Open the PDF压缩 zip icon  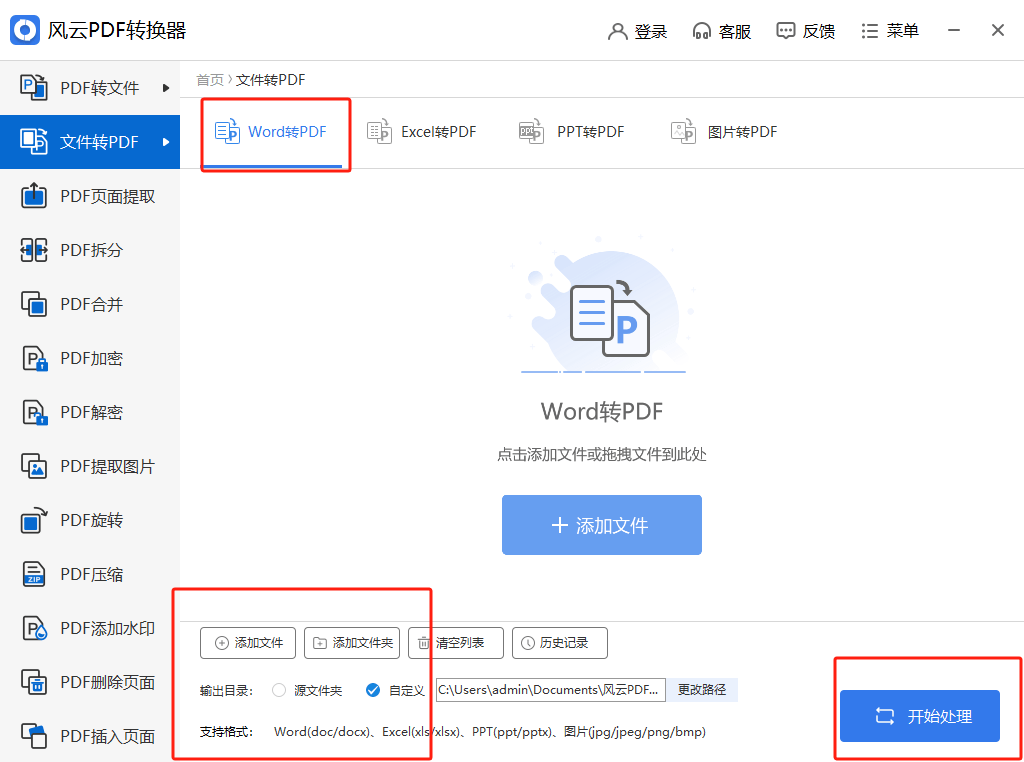click(x=34, y=574)
